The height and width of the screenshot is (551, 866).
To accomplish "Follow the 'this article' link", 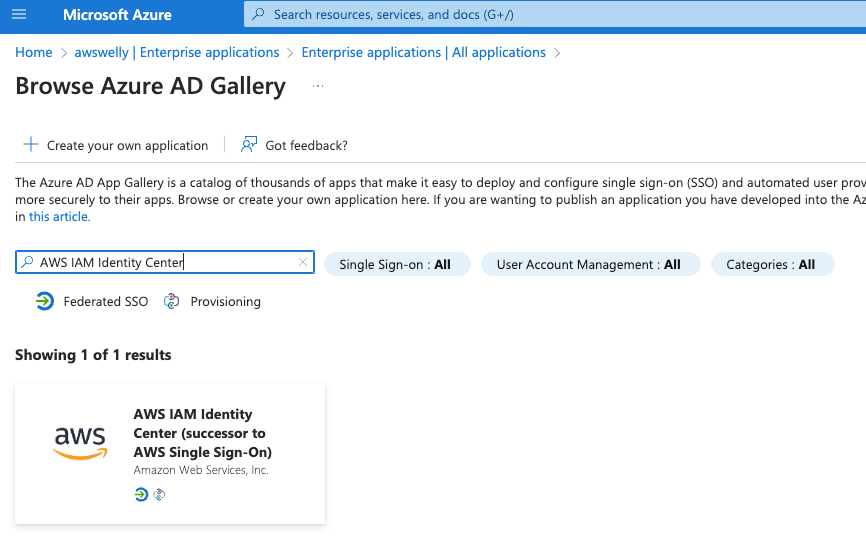I will coord(60,216).
